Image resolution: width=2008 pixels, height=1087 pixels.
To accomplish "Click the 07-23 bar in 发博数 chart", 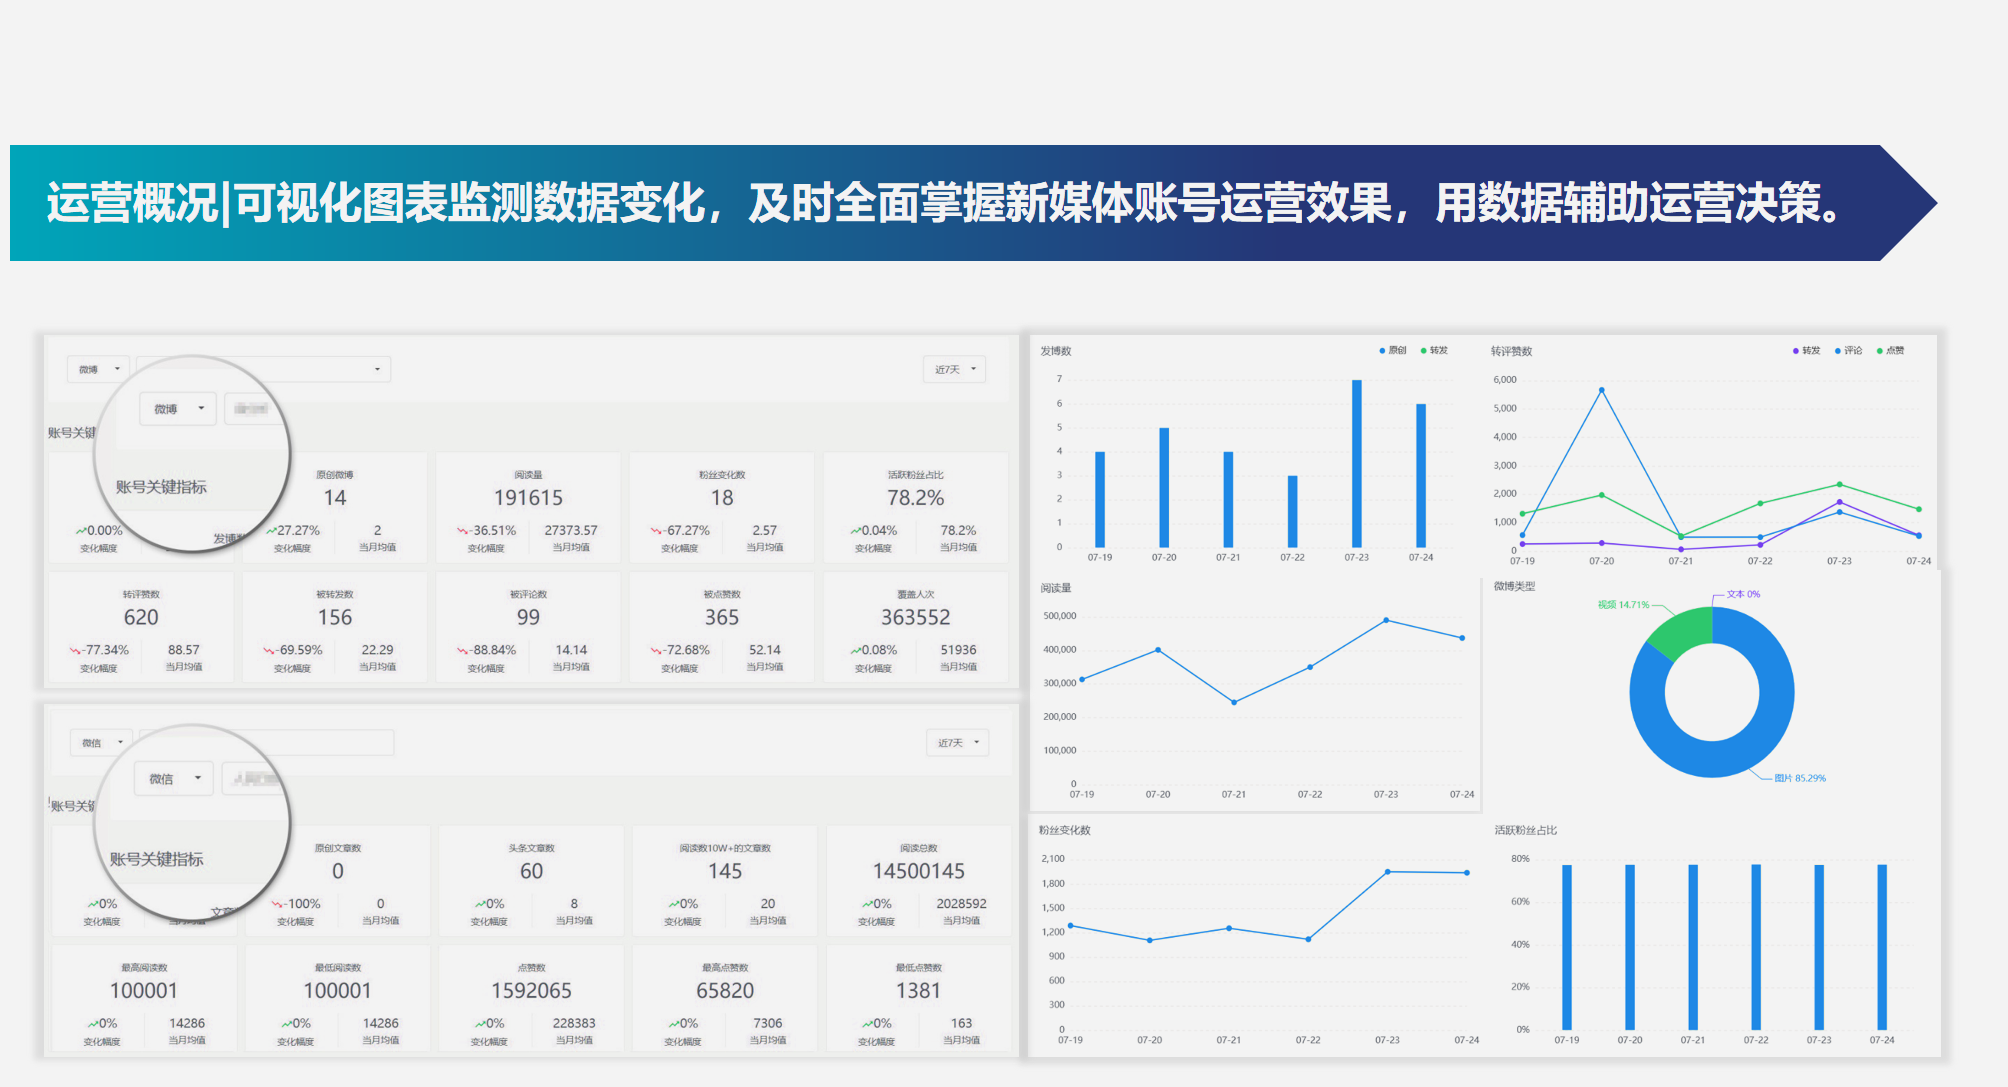I will (1356, 463).
